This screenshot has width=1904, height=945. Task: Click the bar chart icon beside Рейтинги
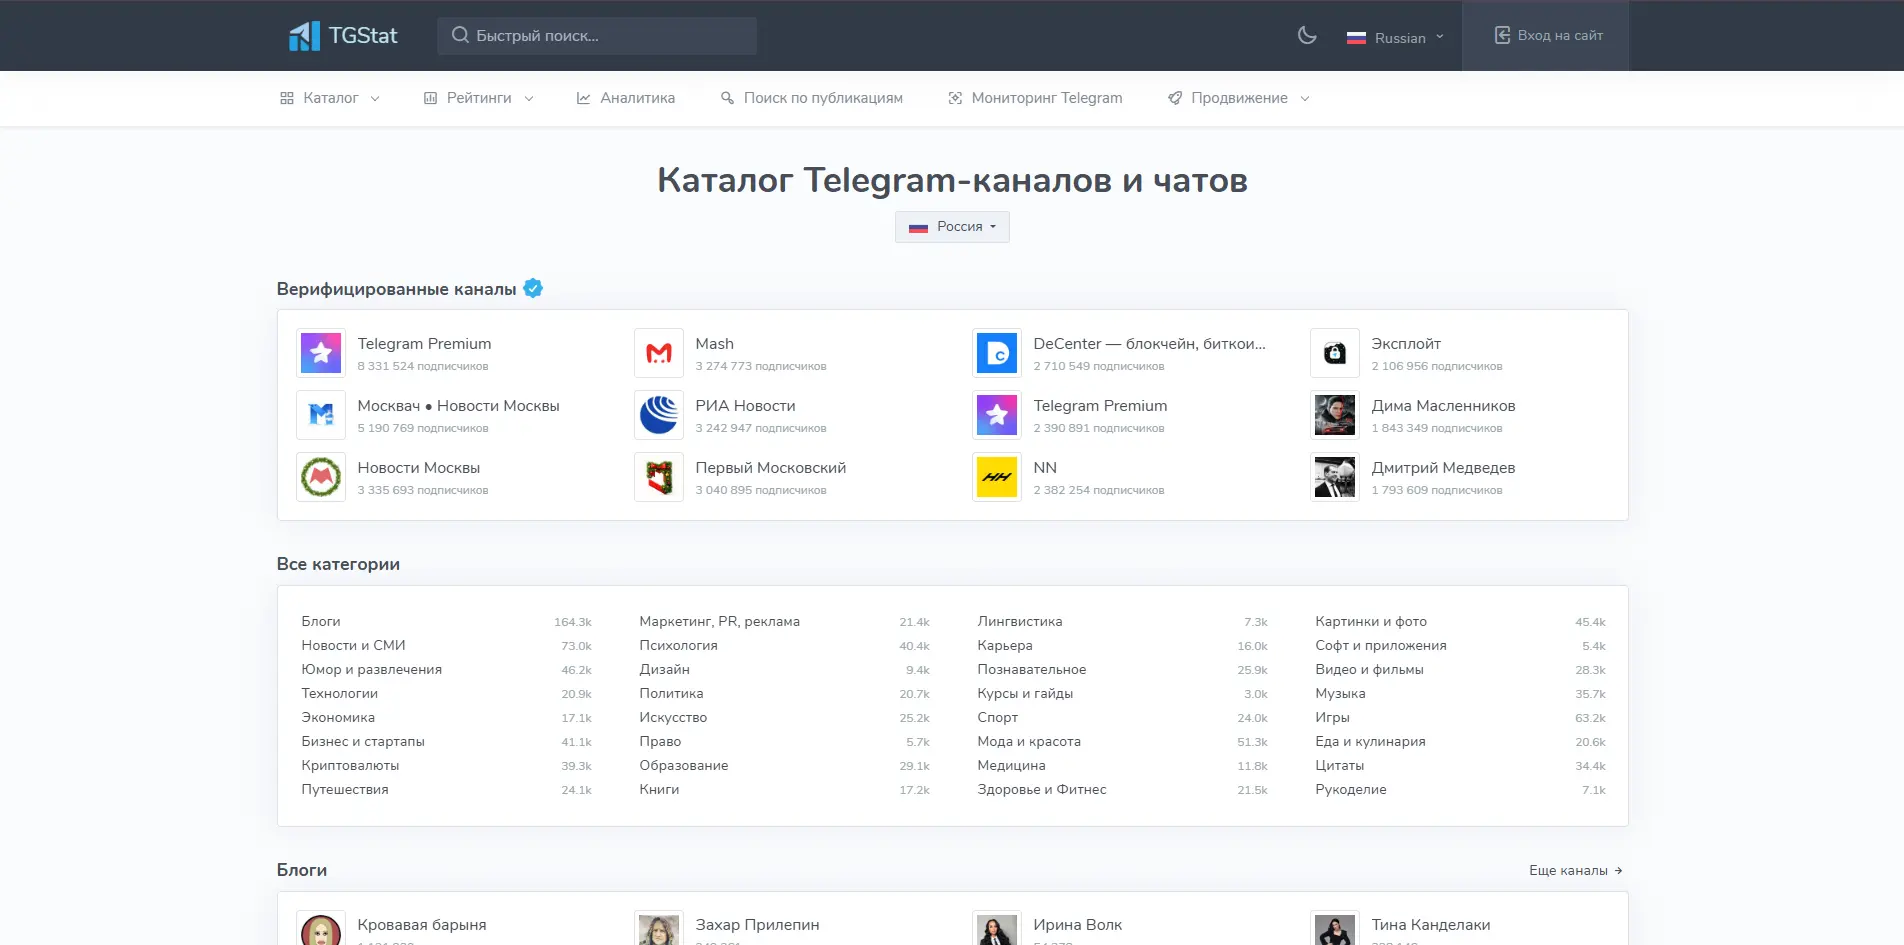(430, 97)
